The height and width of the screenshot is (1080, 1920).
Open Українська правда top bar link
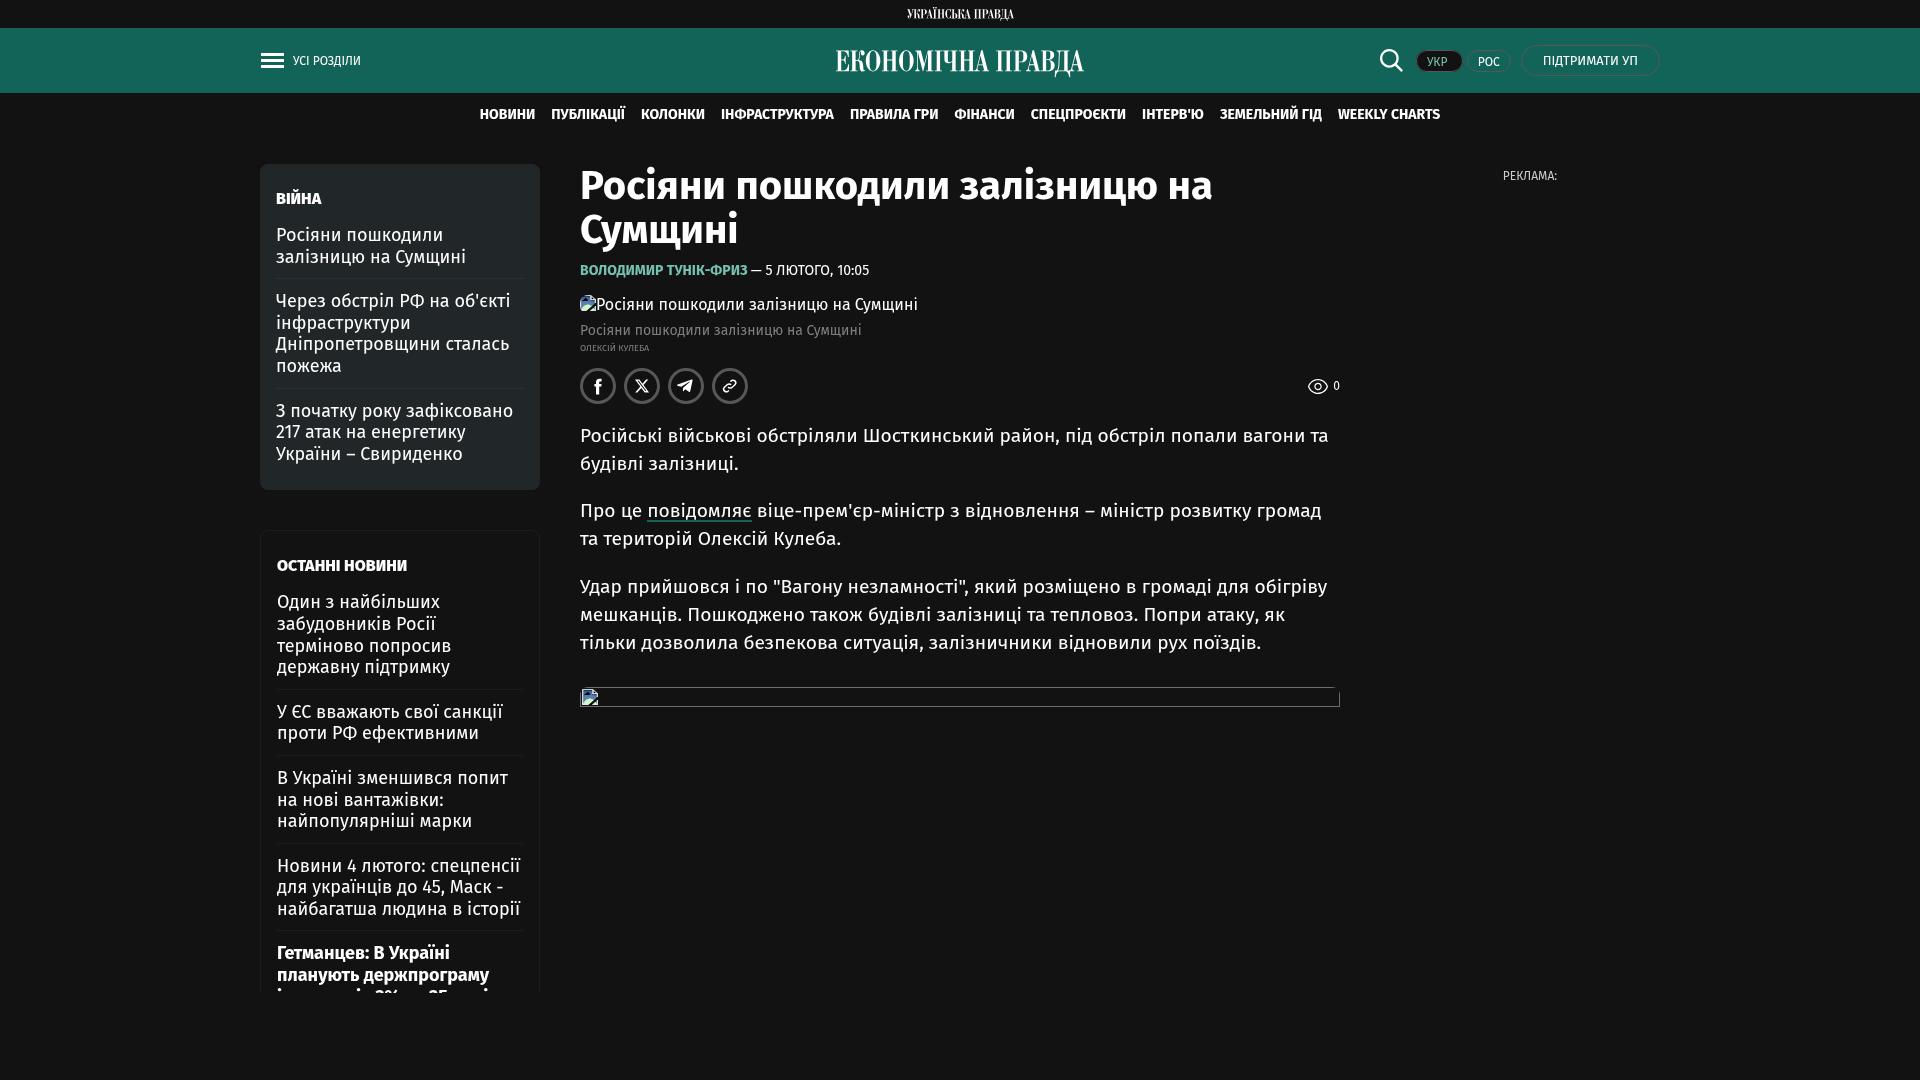point(959,14)
